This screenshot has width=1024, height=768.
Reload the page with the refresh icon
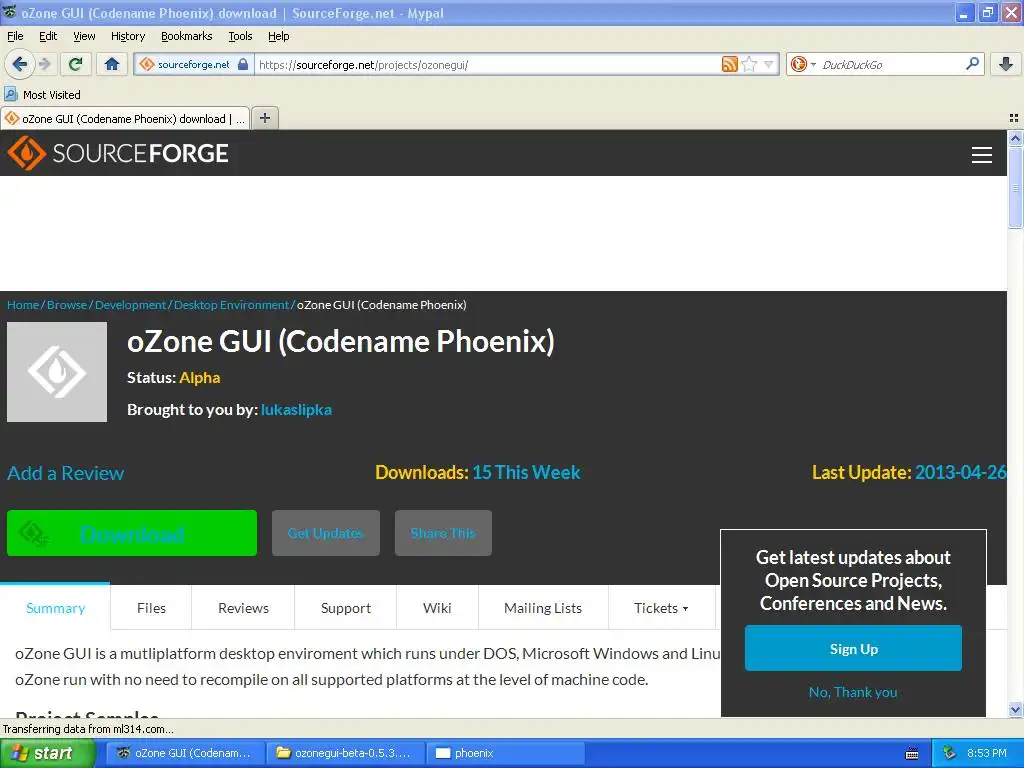point(75,64)
